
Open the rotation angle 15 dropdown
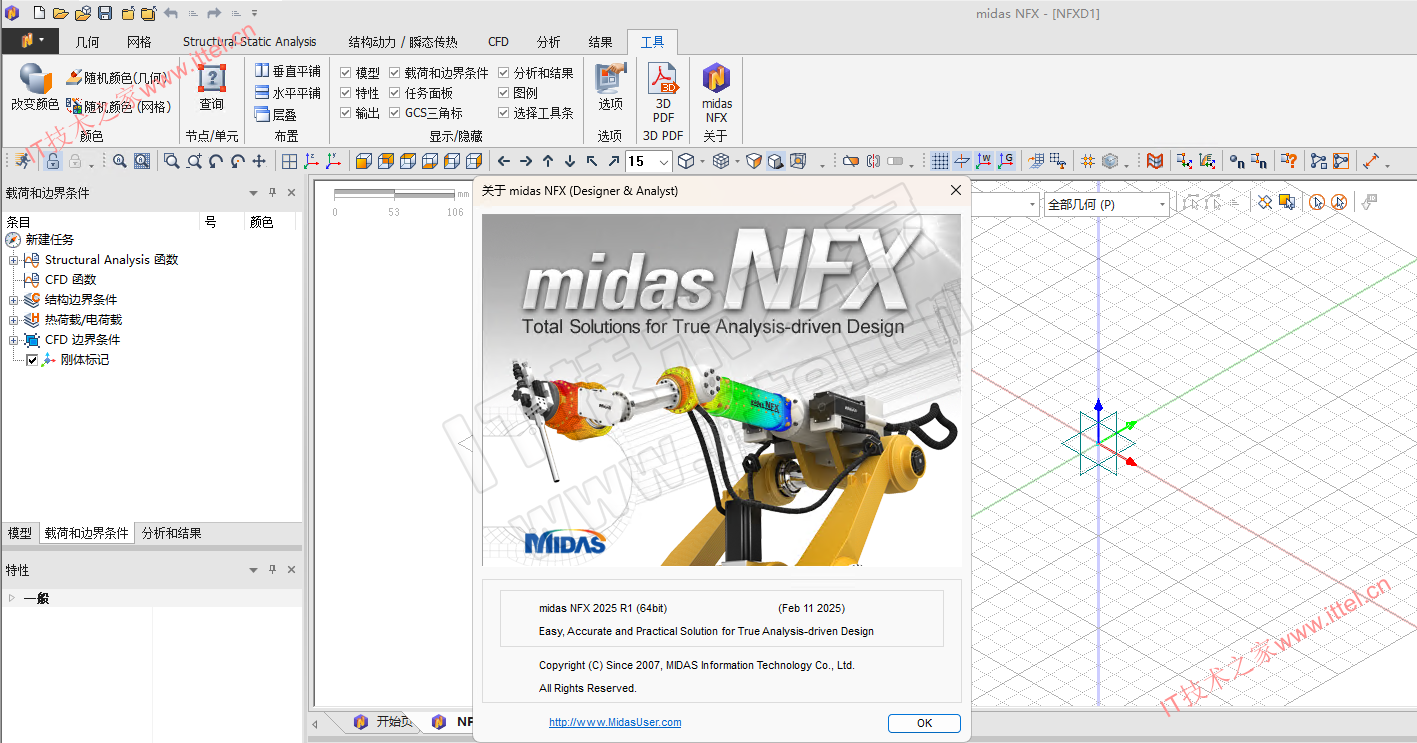[665, 161]
